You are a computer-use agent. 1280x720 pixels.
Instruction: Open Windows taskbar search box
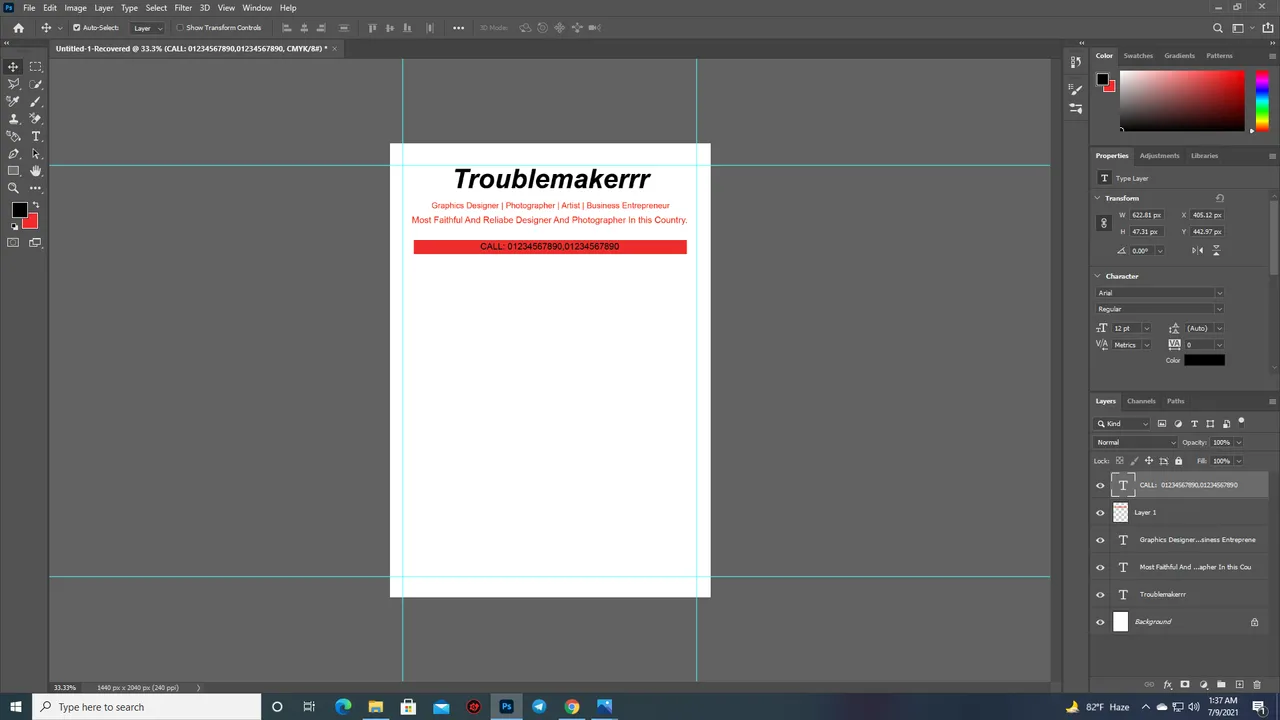[x=147, y=707]
